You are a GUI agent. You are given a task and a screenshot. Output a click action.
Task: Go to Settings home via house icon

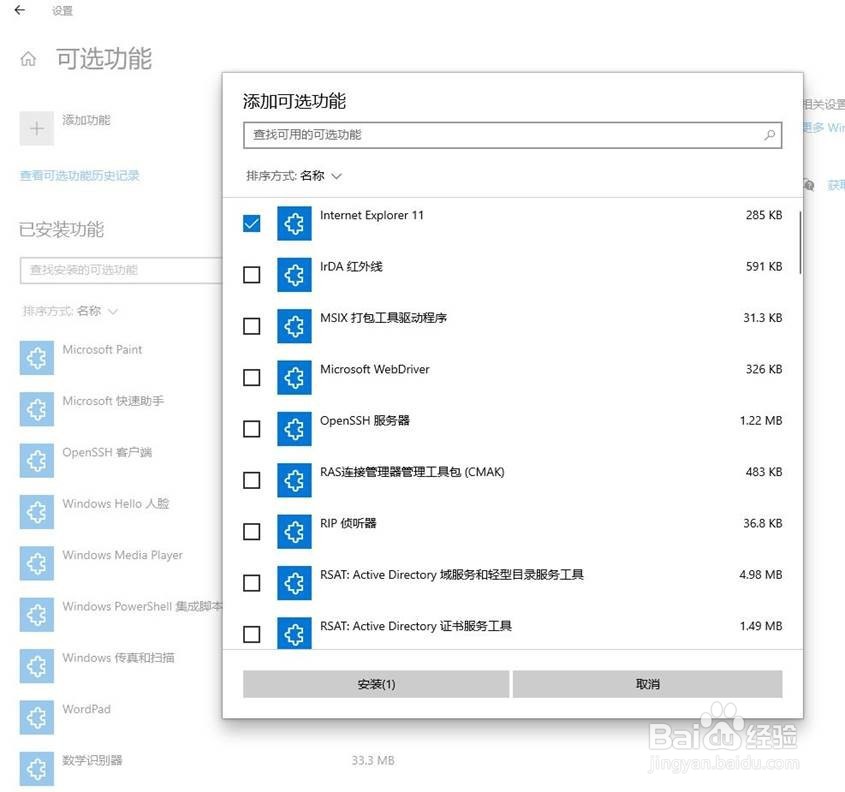(x=28, y=59)
